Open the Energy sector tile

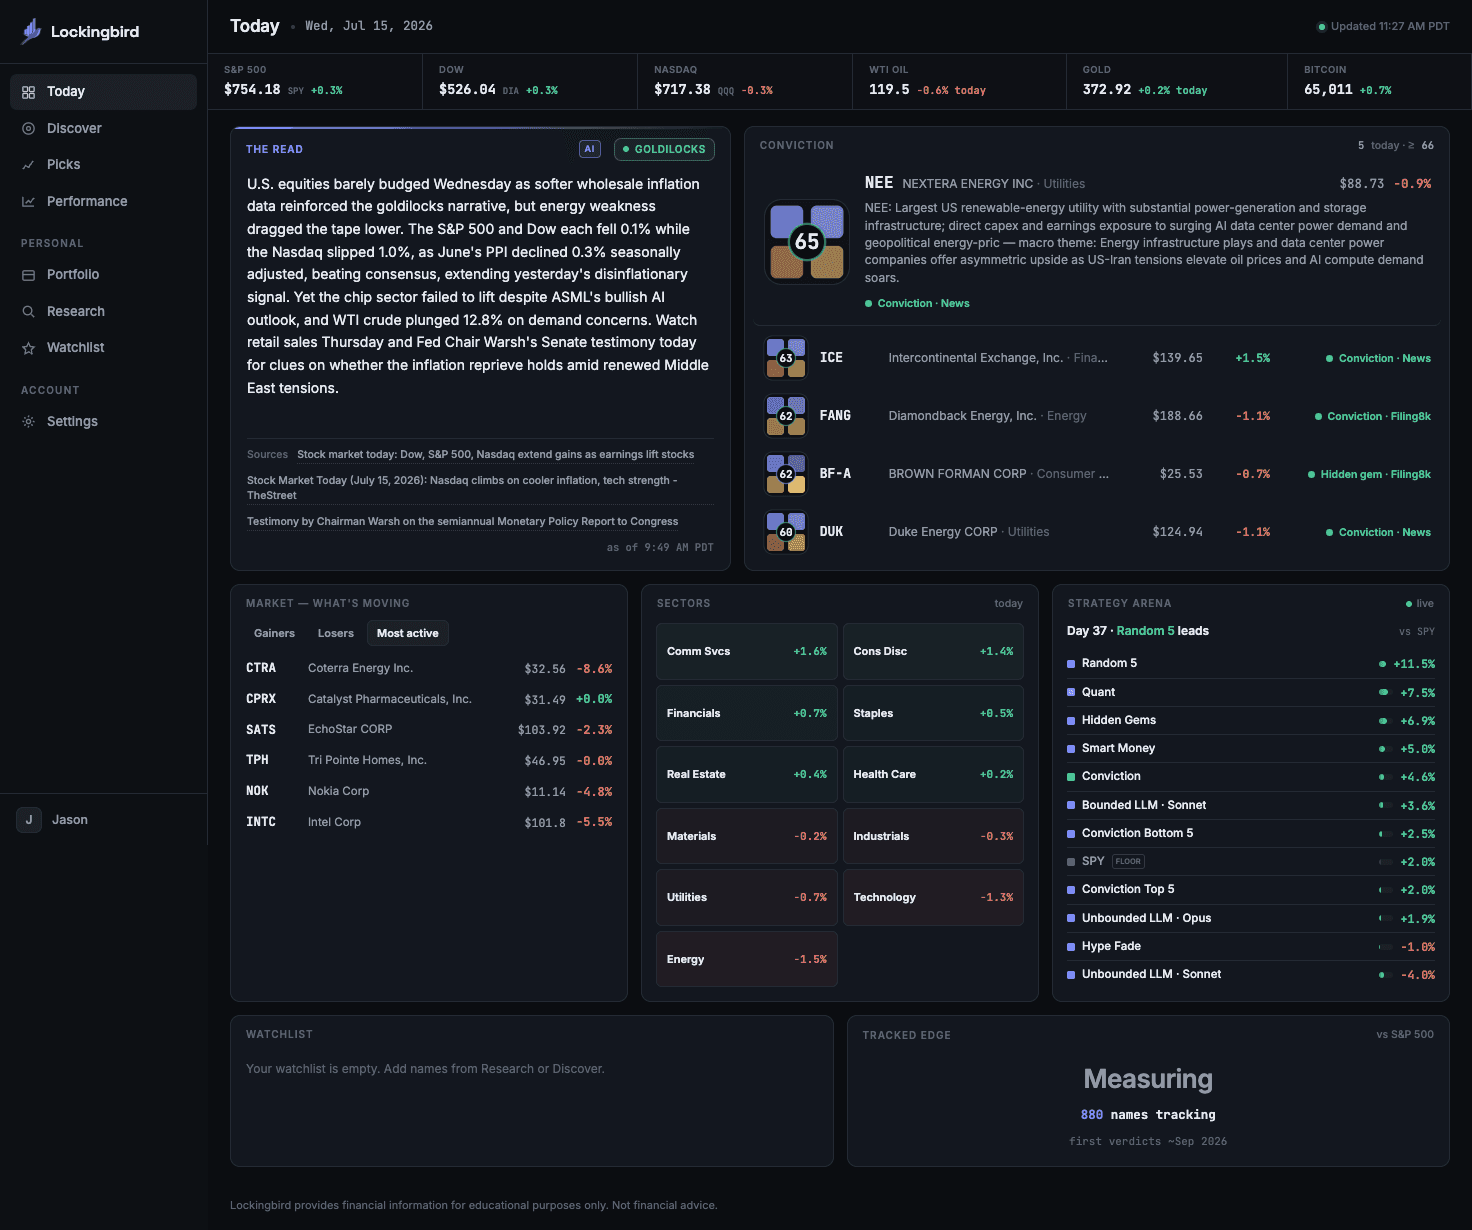747,959
